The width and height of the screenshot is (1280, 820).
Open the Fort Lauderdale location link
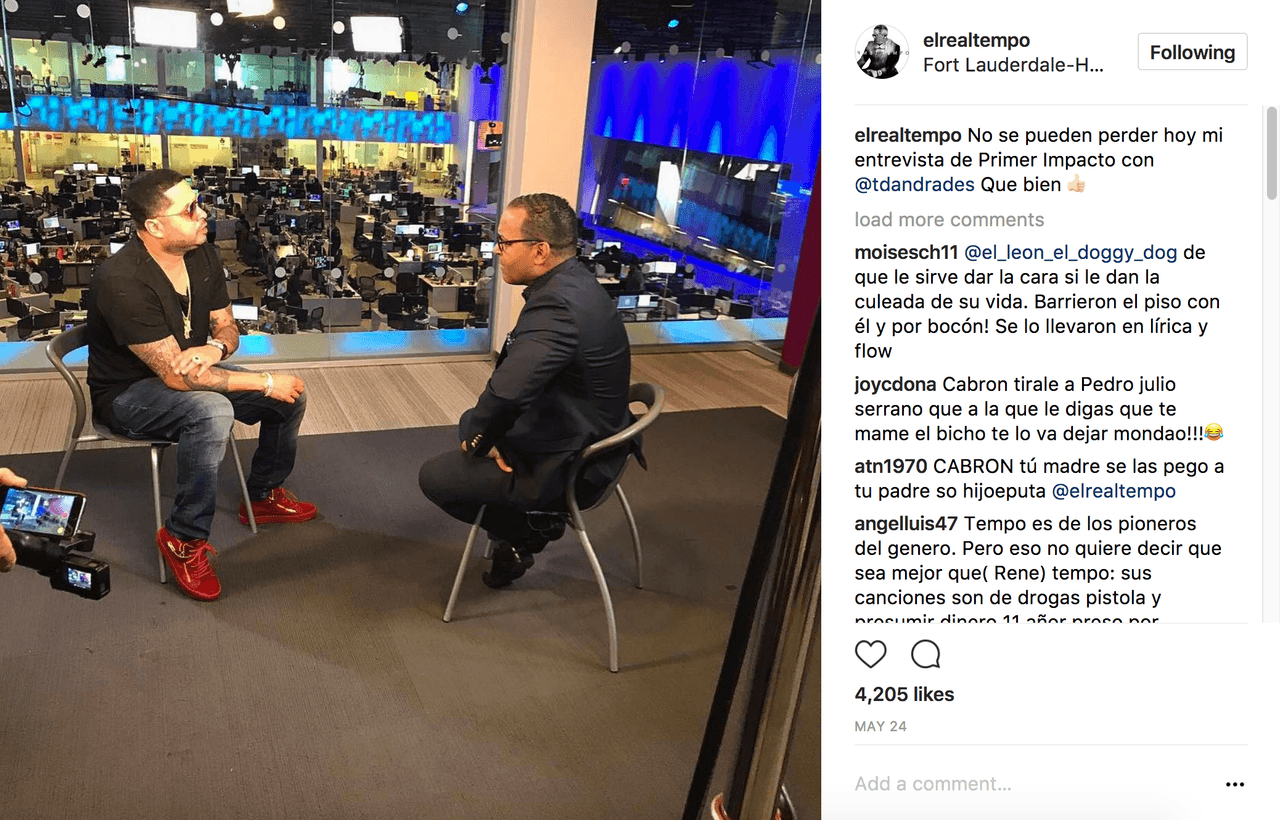1013,65
